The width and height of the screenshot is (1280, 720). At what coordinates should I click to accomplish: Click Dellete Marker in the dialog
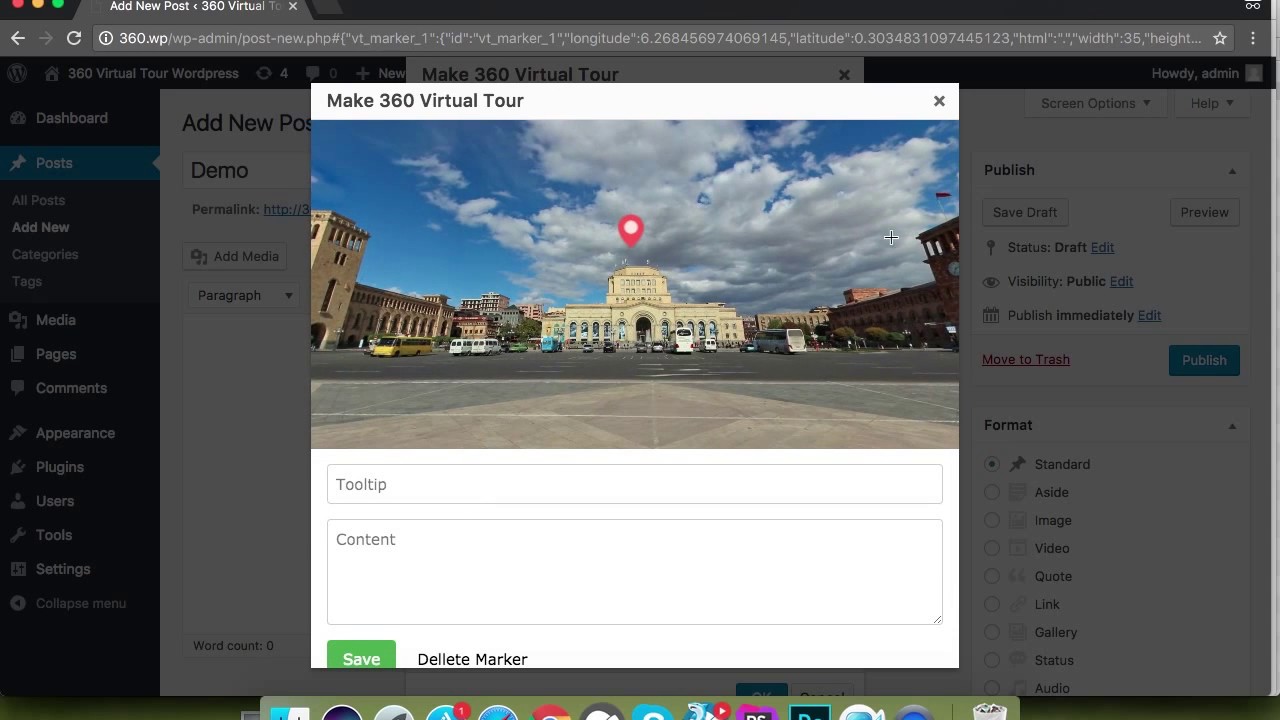point(472,659)
